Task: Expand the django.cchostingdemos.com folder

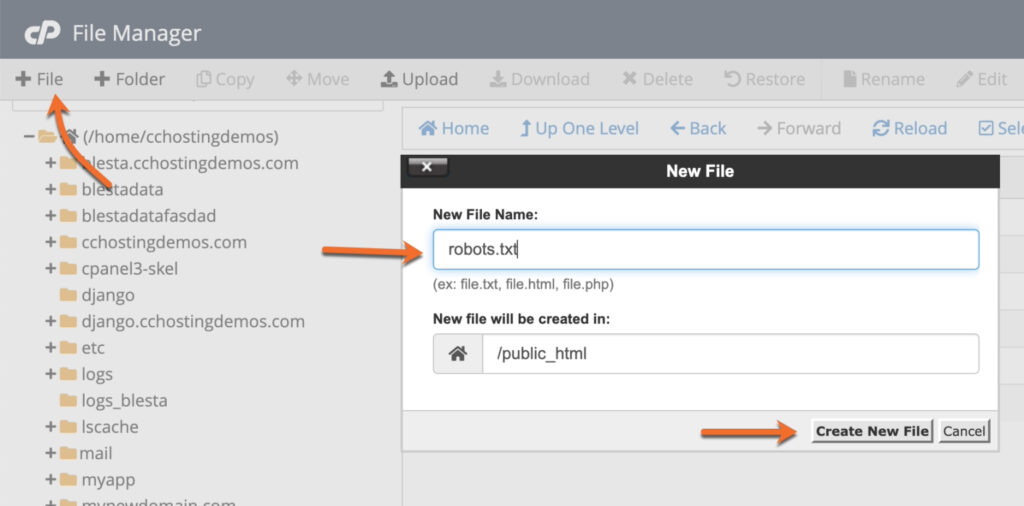Action: 50,321
